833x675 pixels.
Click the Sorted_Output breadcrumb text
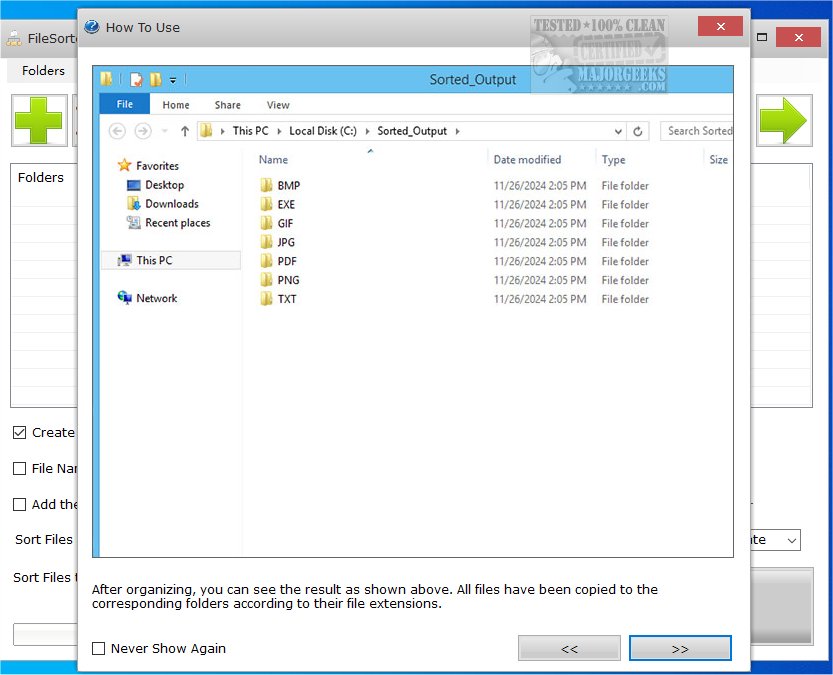click(412, 131)
